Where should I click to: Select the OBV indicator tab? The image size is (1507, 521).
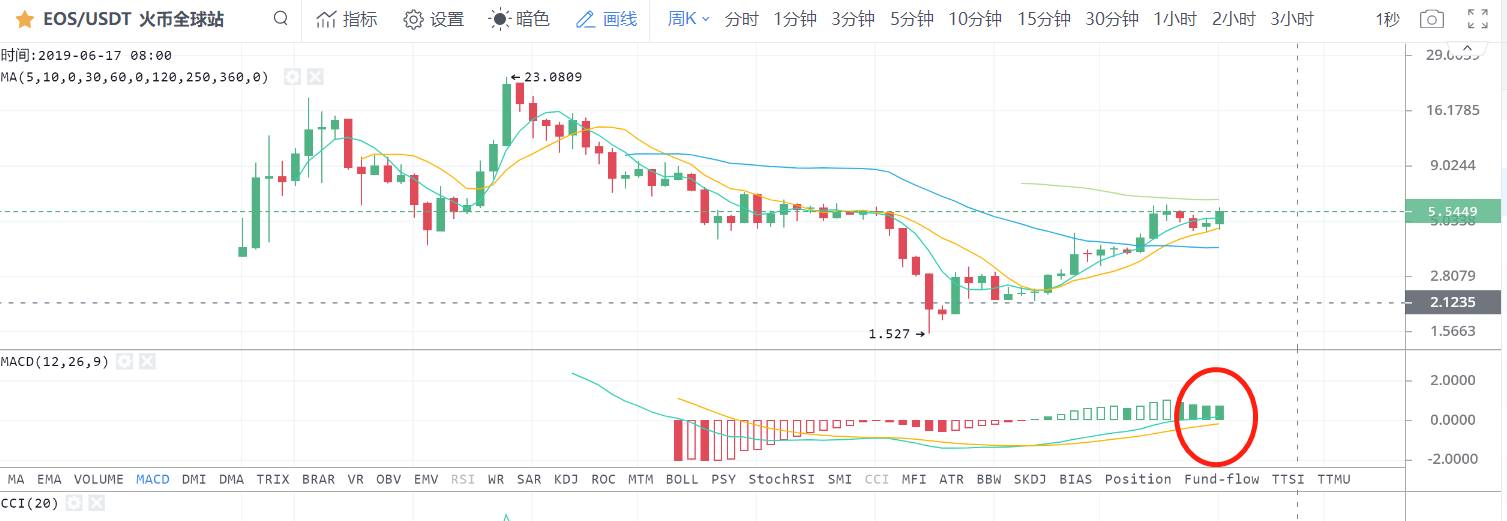click(x=389, y=479)
